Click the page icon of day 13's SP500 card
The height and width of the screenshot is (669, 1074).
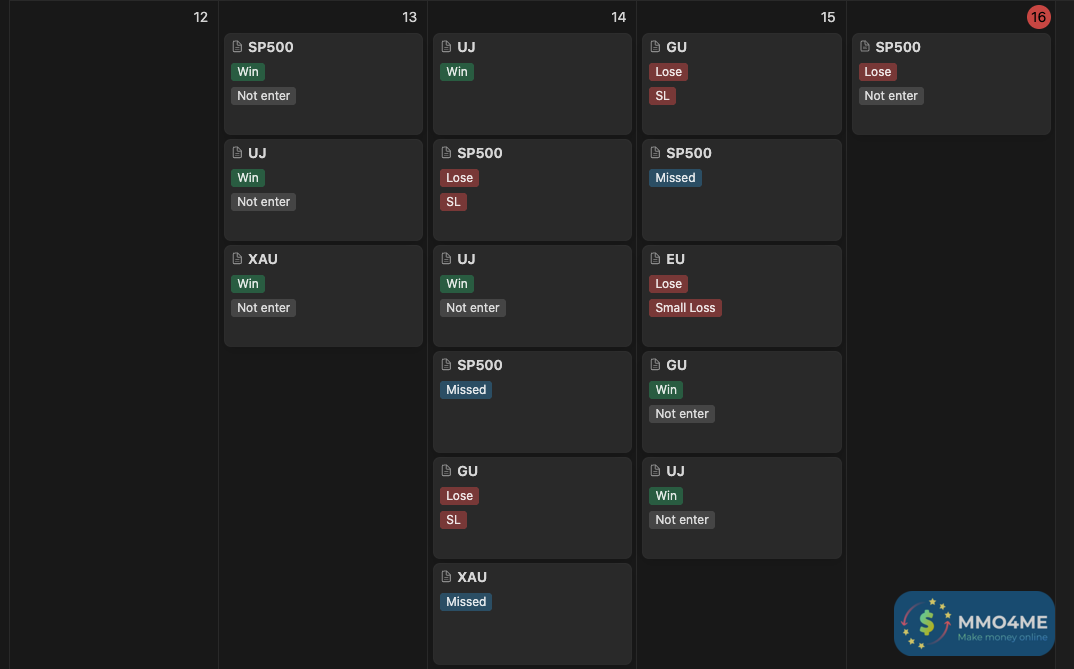tap(238, 47)
